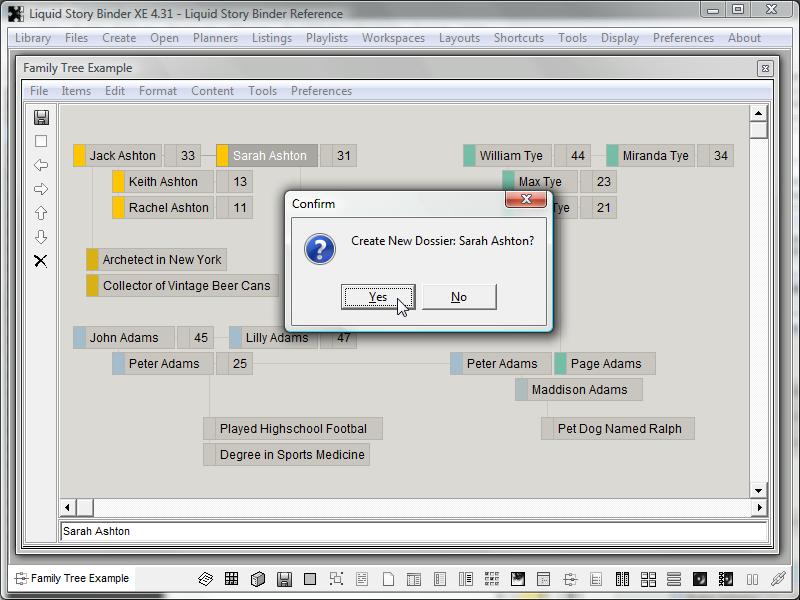Viewport: 800px width, 600px height.
Task: Open the Workspaces menu
Action: pyautogui.click(x=393, y=38)
